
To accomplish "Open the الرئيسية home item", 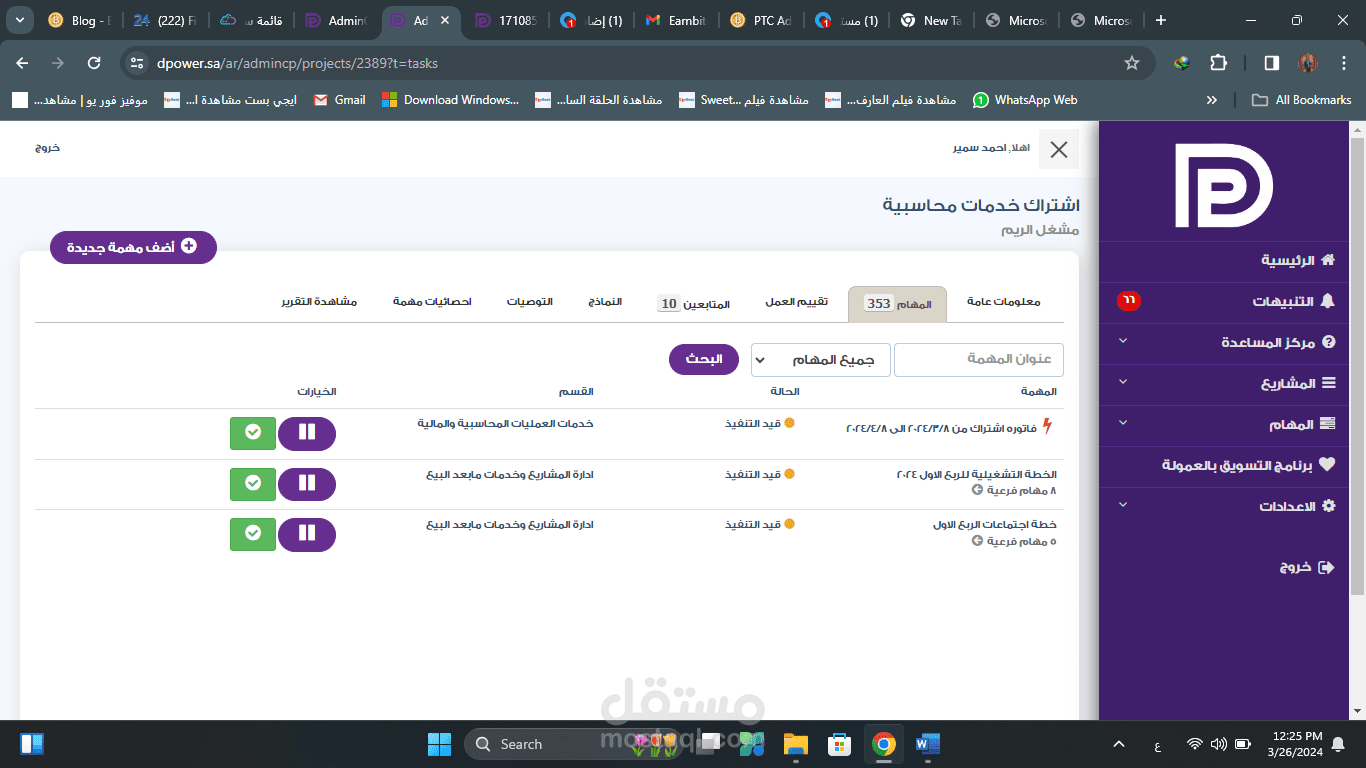I will [1297, 260].
